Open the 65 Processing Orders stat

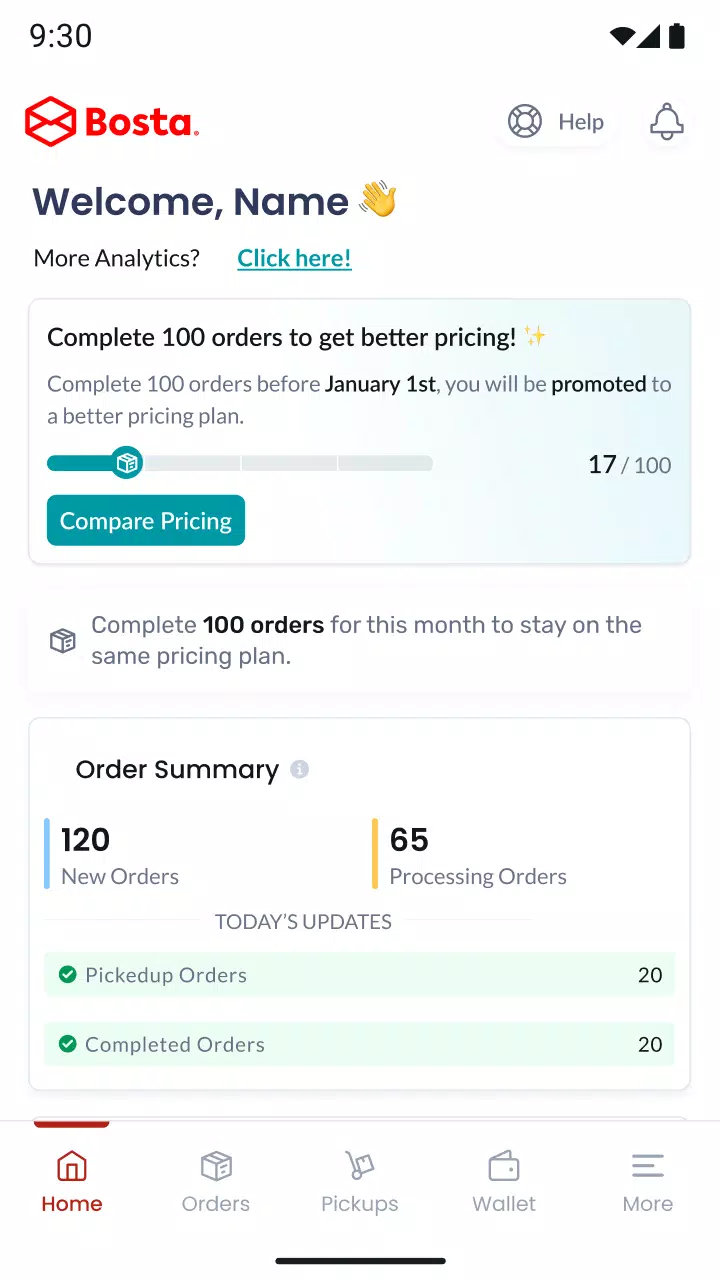coord(470,854)
